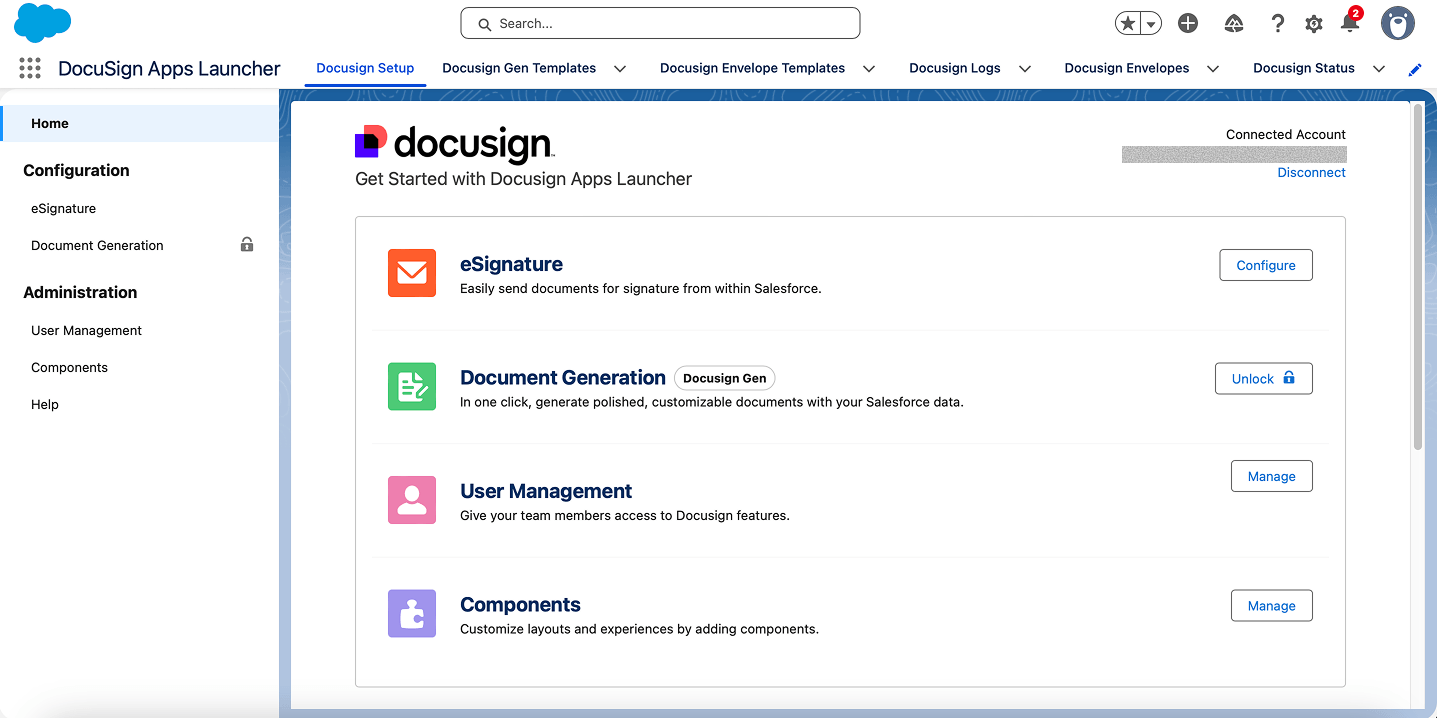Click the Disconnect link
Screen dimensions: 1437x718
pos(1311,172)
